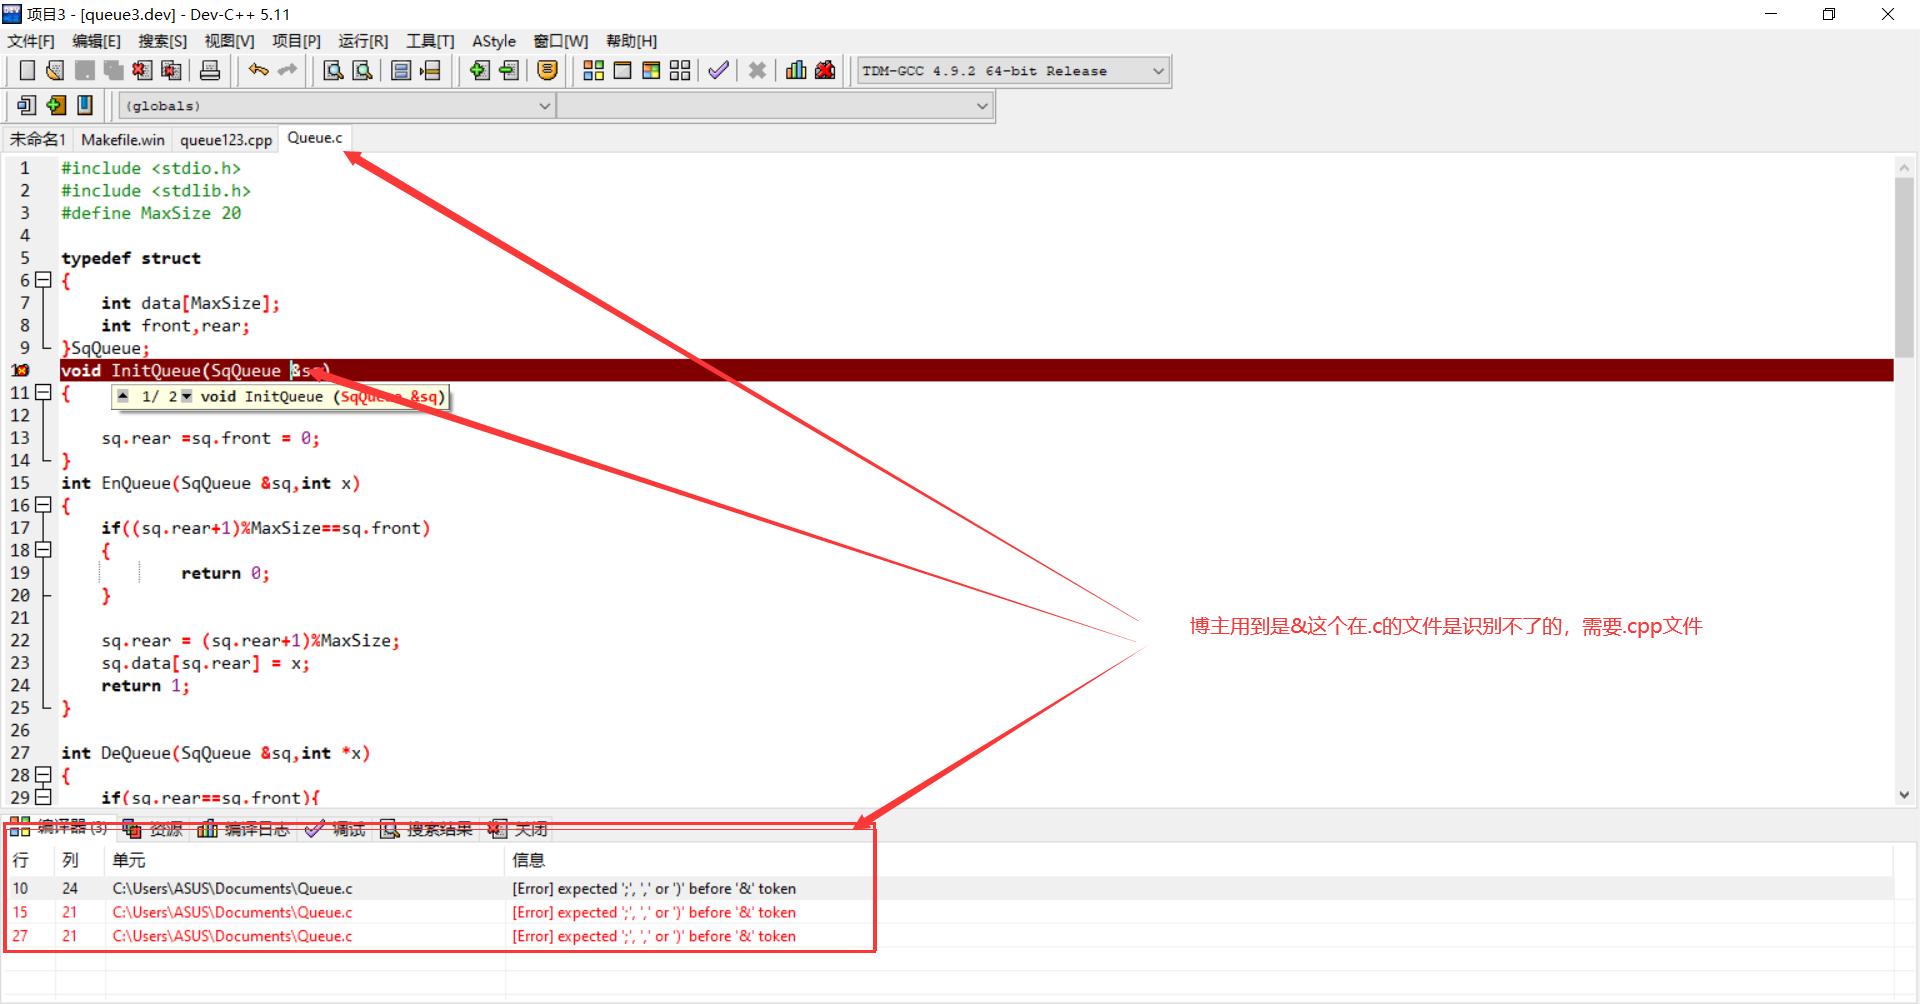Click the Save file toolbar icon
The height and width of the screenshot is (1004, 1920).
(84, 70)
